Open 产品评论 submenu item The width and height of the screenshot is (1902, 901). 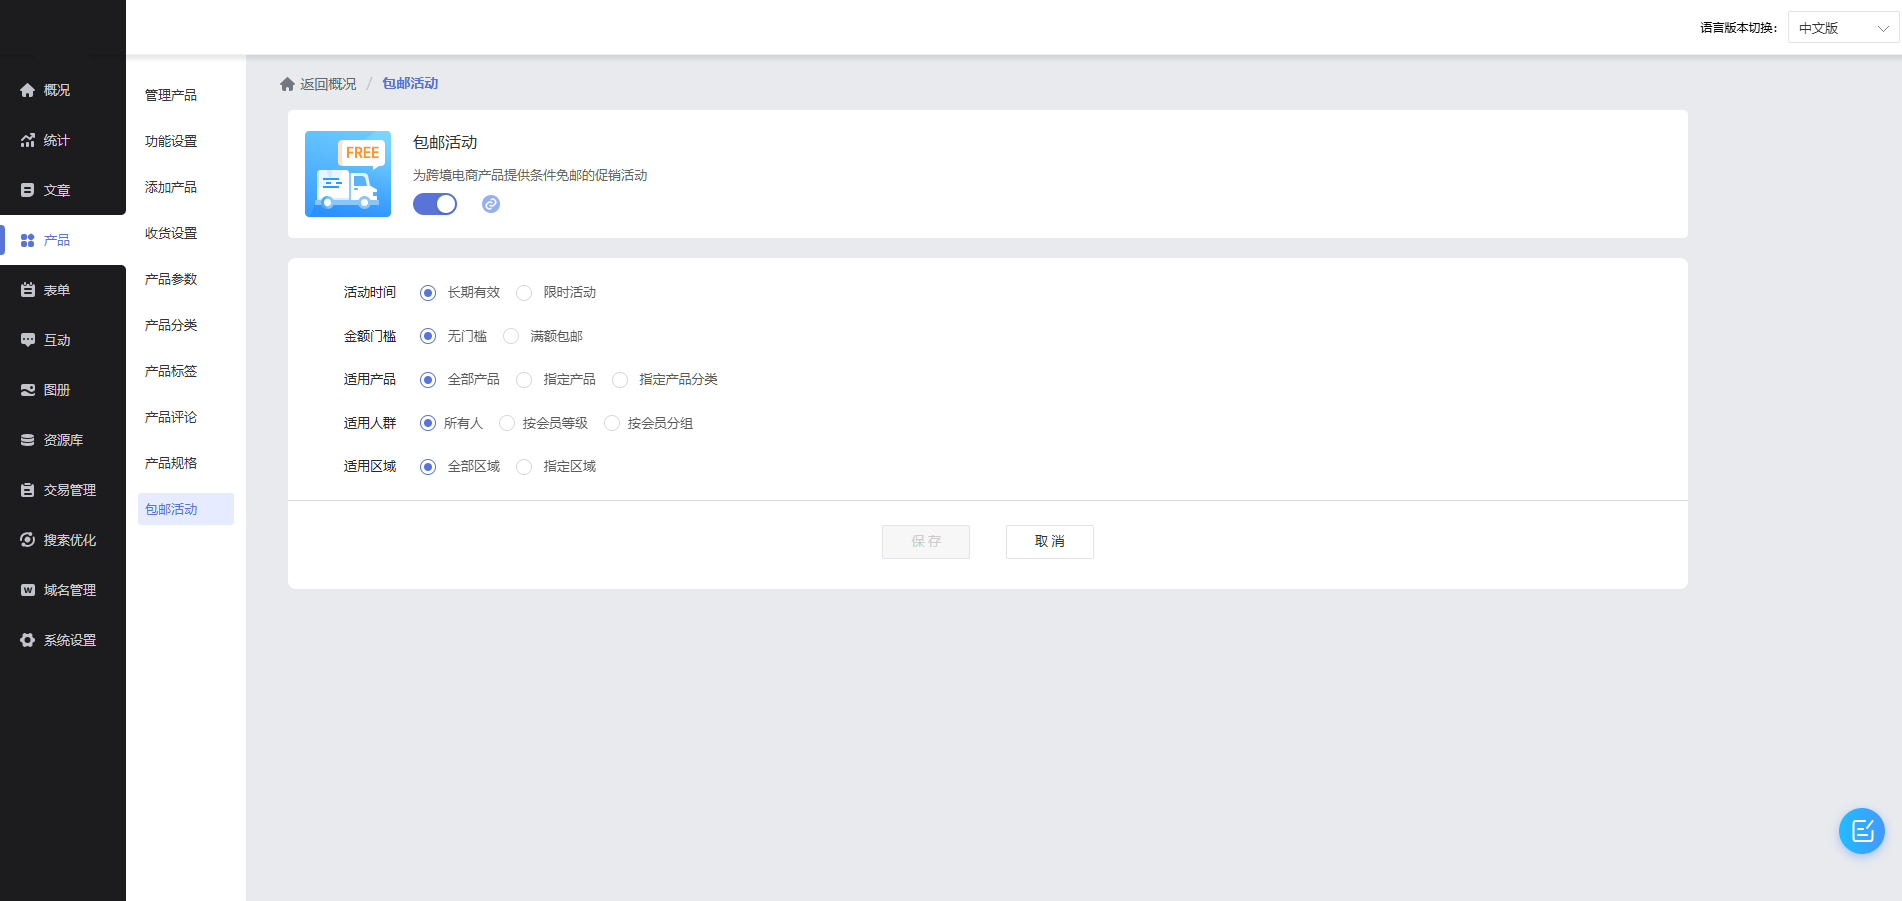[x=171, y=417]
